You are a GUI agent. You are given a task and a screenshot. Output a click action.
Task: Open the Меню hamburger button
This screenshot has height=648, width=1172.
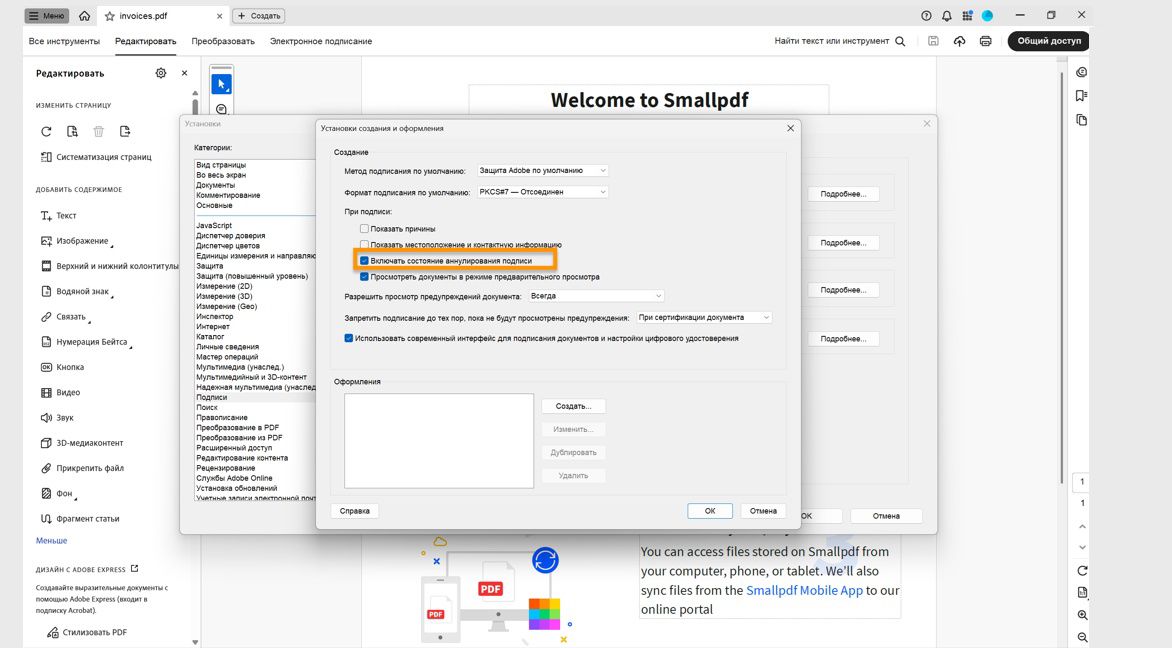46,16
